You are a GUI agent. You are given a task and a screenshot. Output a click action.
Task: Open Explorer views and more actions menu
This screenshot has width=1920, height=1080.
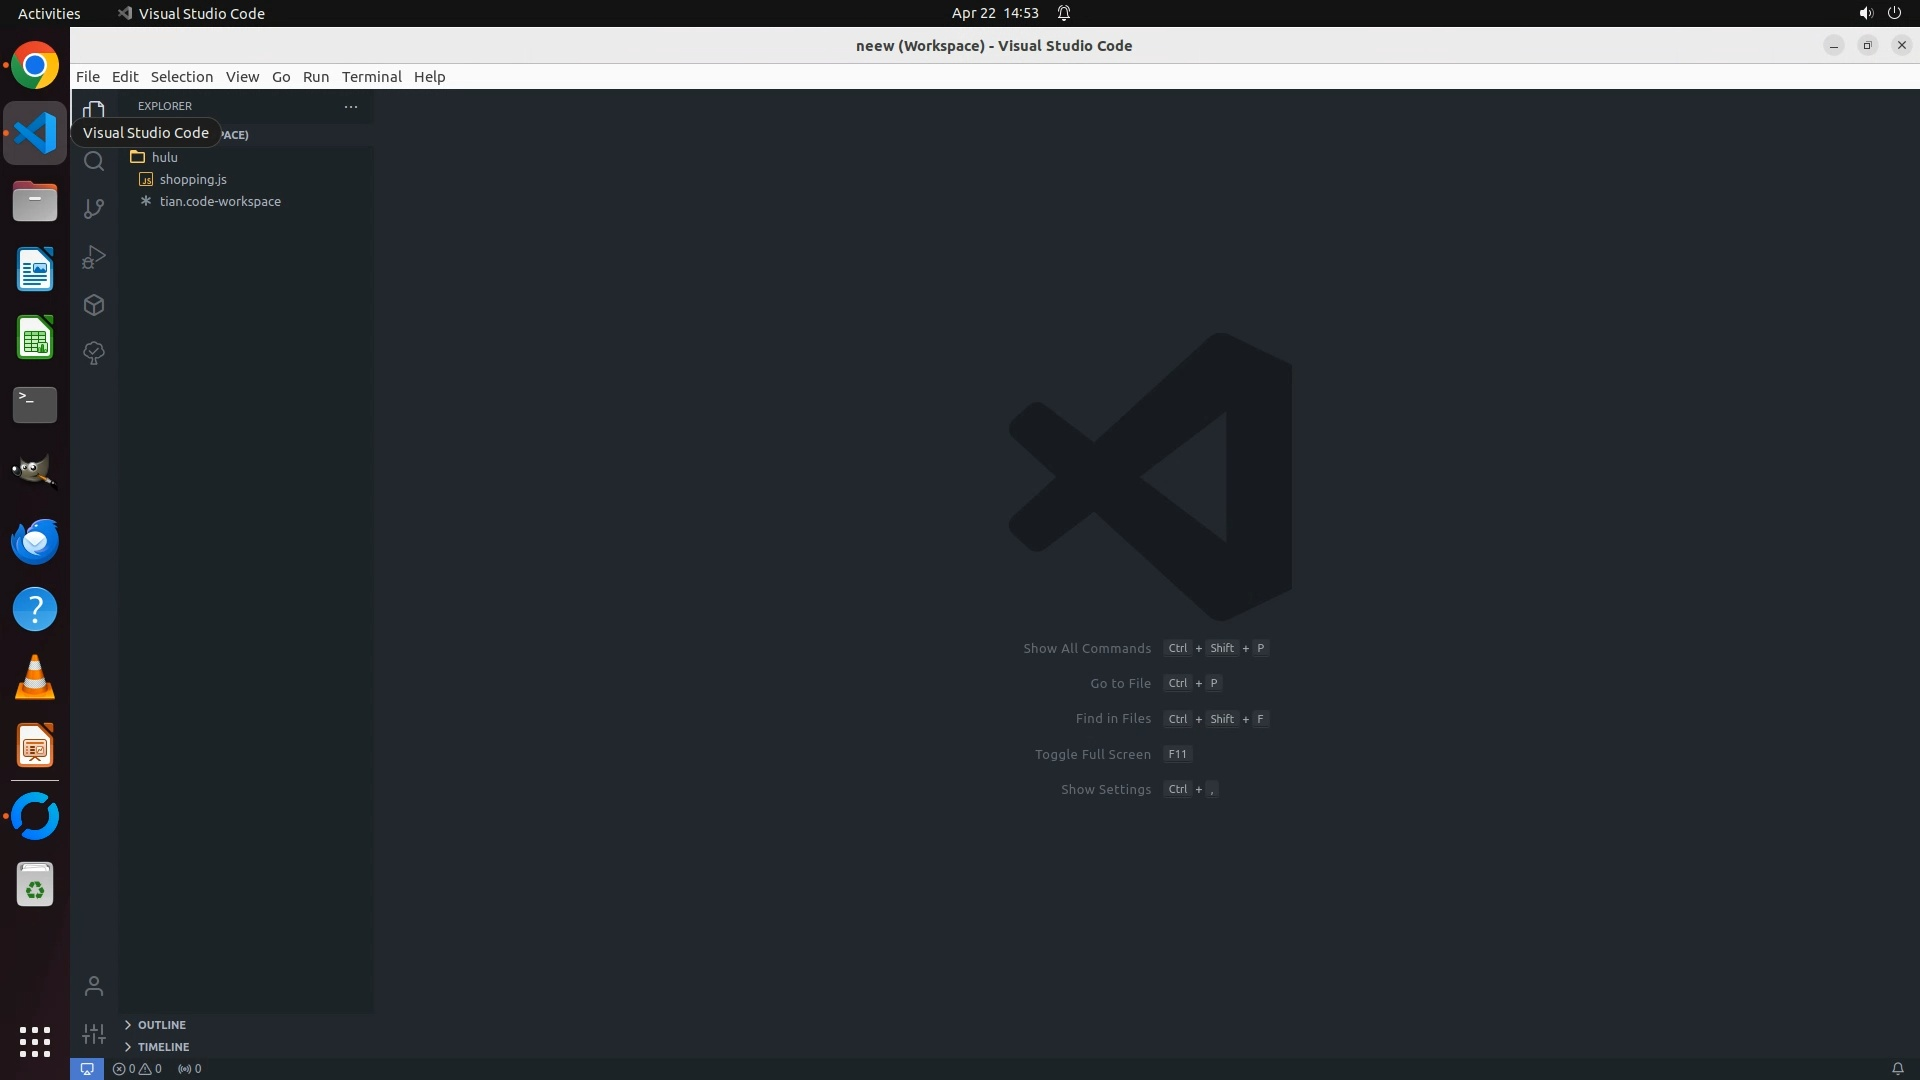(351, 106)
